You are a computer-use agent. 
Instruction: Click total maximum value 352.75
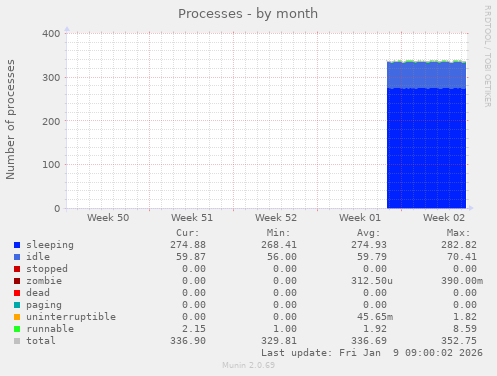(x=459, y=341)
